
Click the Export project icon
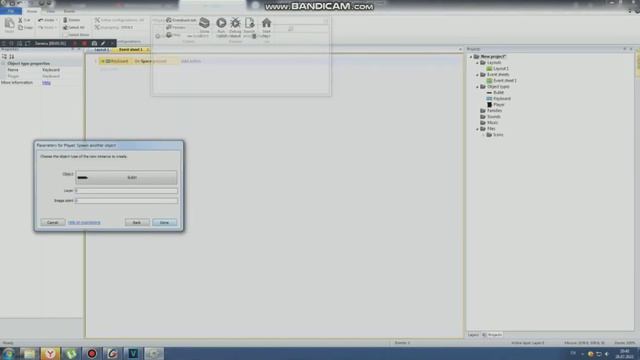coord(249,23)
